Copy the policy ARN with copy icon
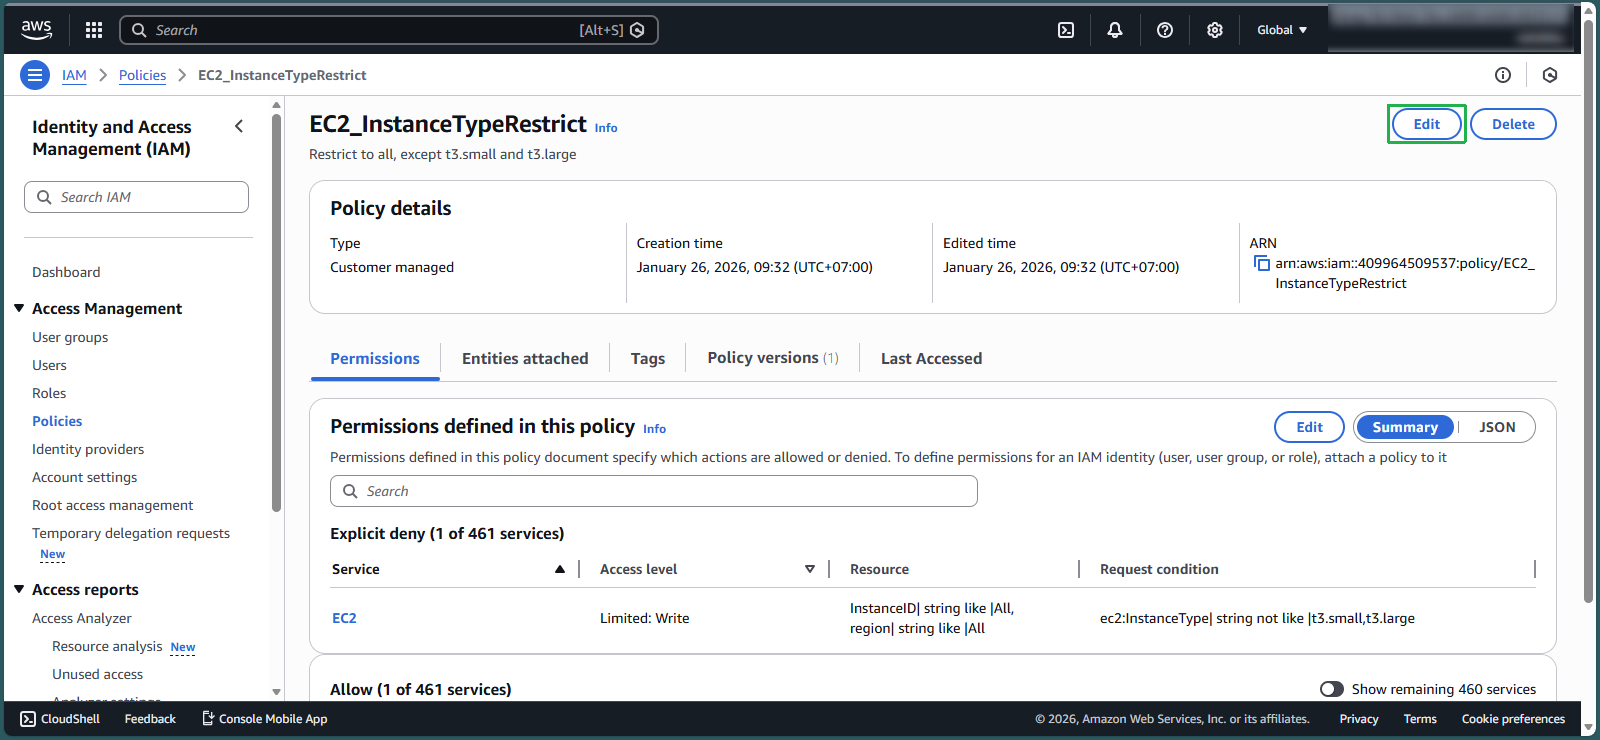The image size is (1600, 740). 1261,264
